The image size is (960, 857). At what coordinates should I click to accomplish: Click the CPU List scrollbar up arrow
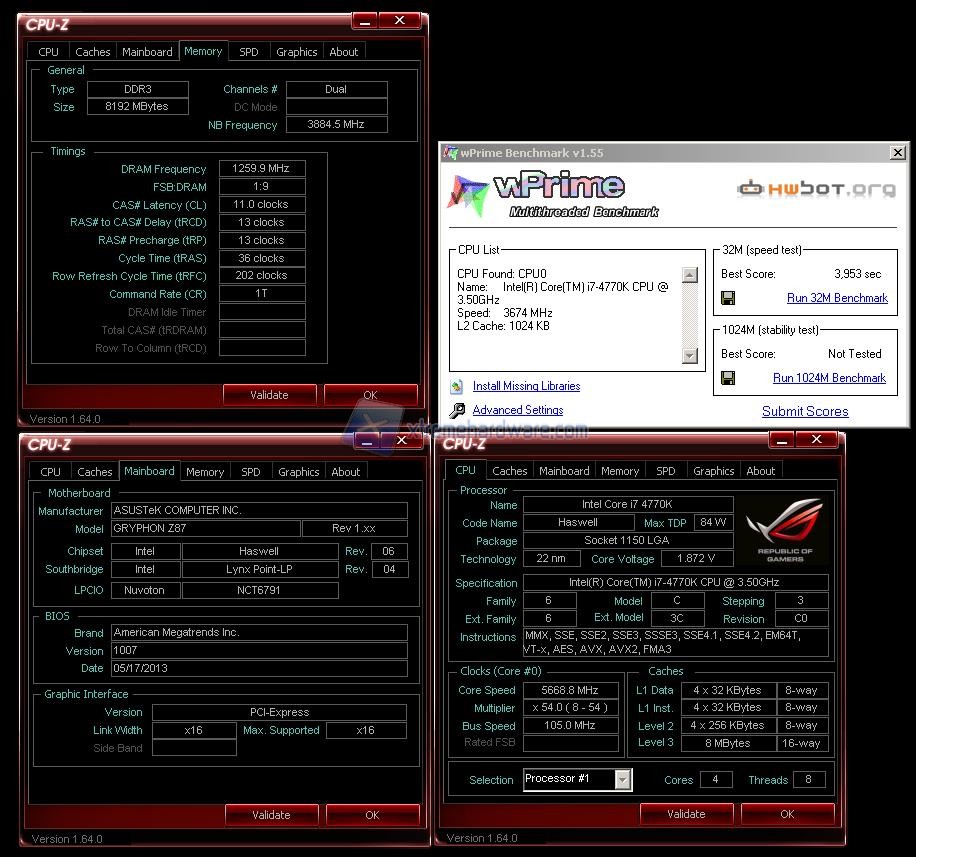pyautogui.click(x=689, y=275)
